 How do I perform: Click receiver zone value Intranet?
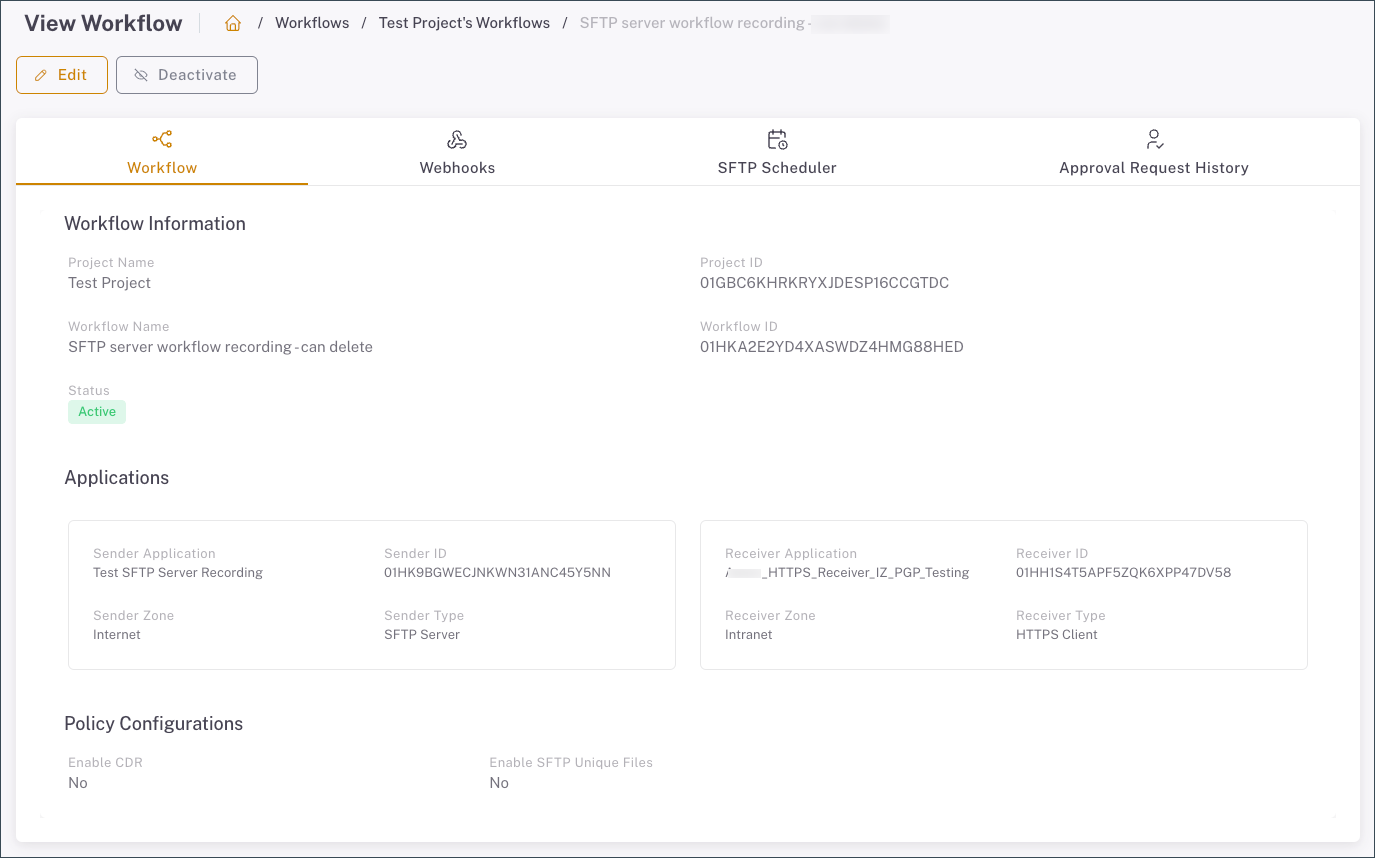tap(749, 635)
